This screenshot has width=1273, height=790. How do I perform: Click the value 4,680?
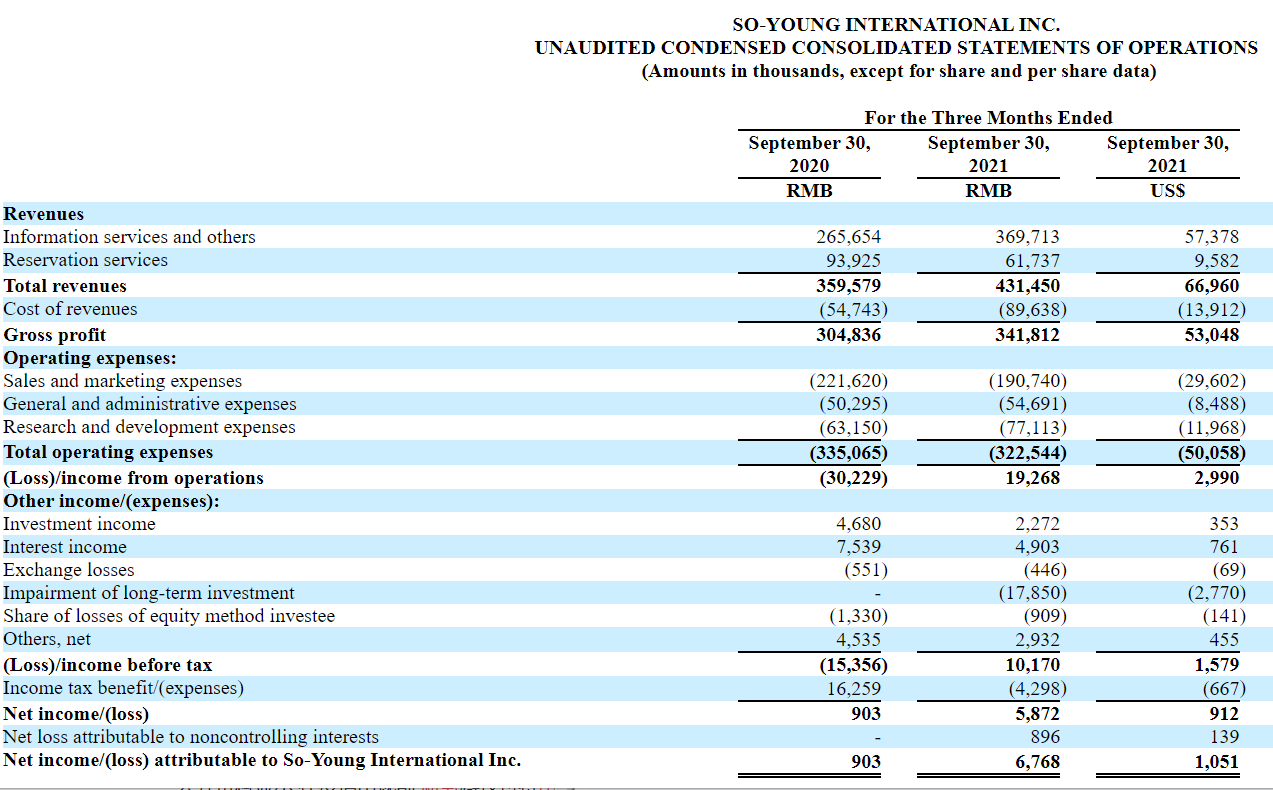coord(858,524)
